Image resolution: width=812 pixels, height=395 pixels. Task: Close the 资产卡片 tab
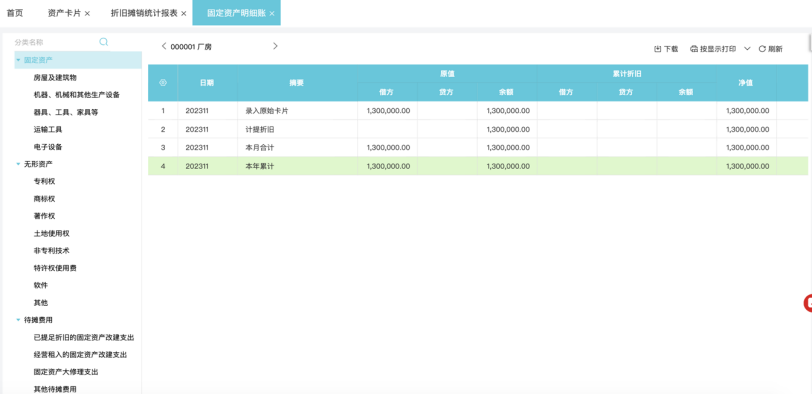click(87, 13)
